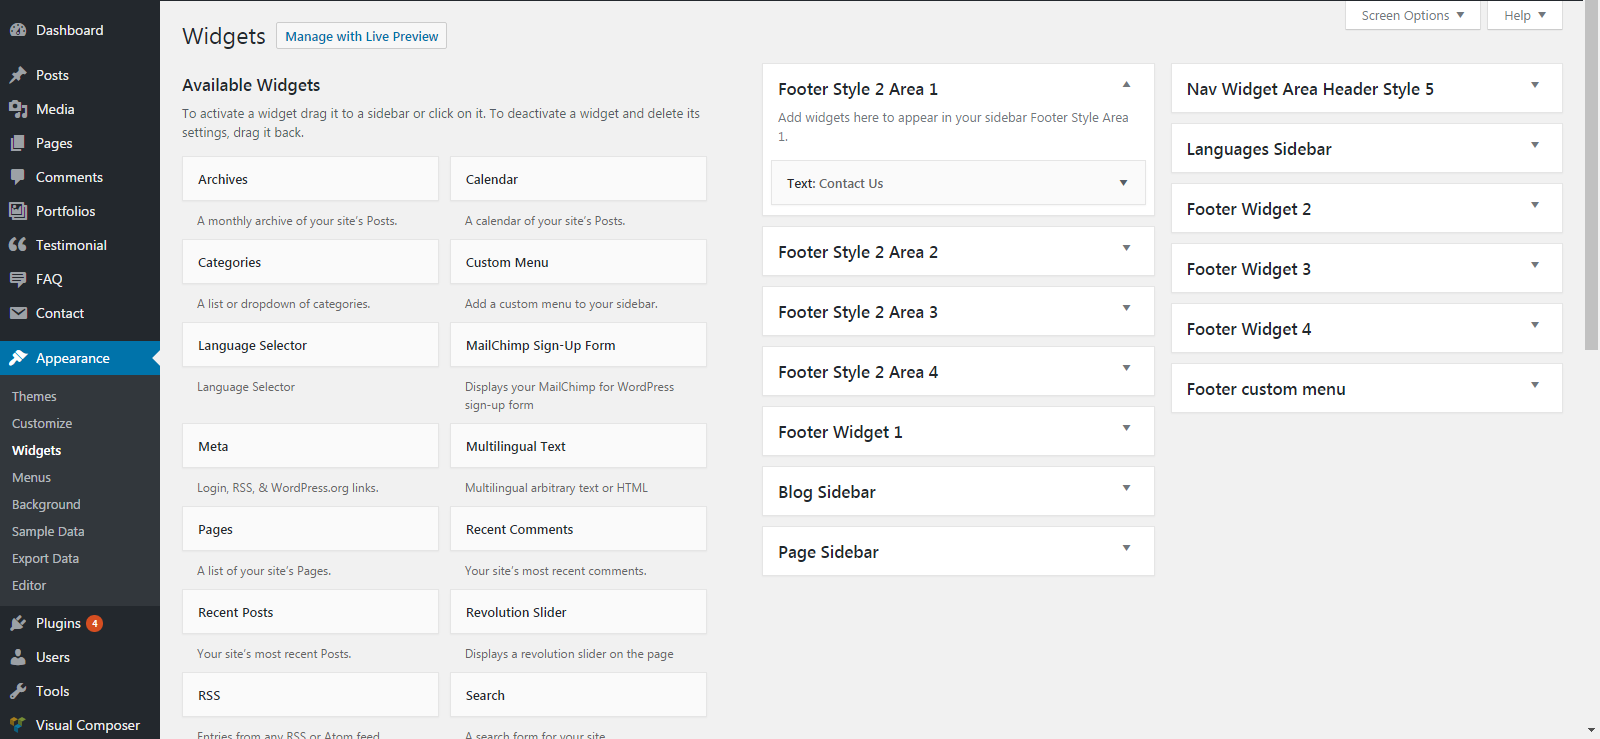This screenshot has width=1600, height=739.
Task: Expand the Blog Sidebar widget area
Action: pyautogui.click(x=1126, y=489)
